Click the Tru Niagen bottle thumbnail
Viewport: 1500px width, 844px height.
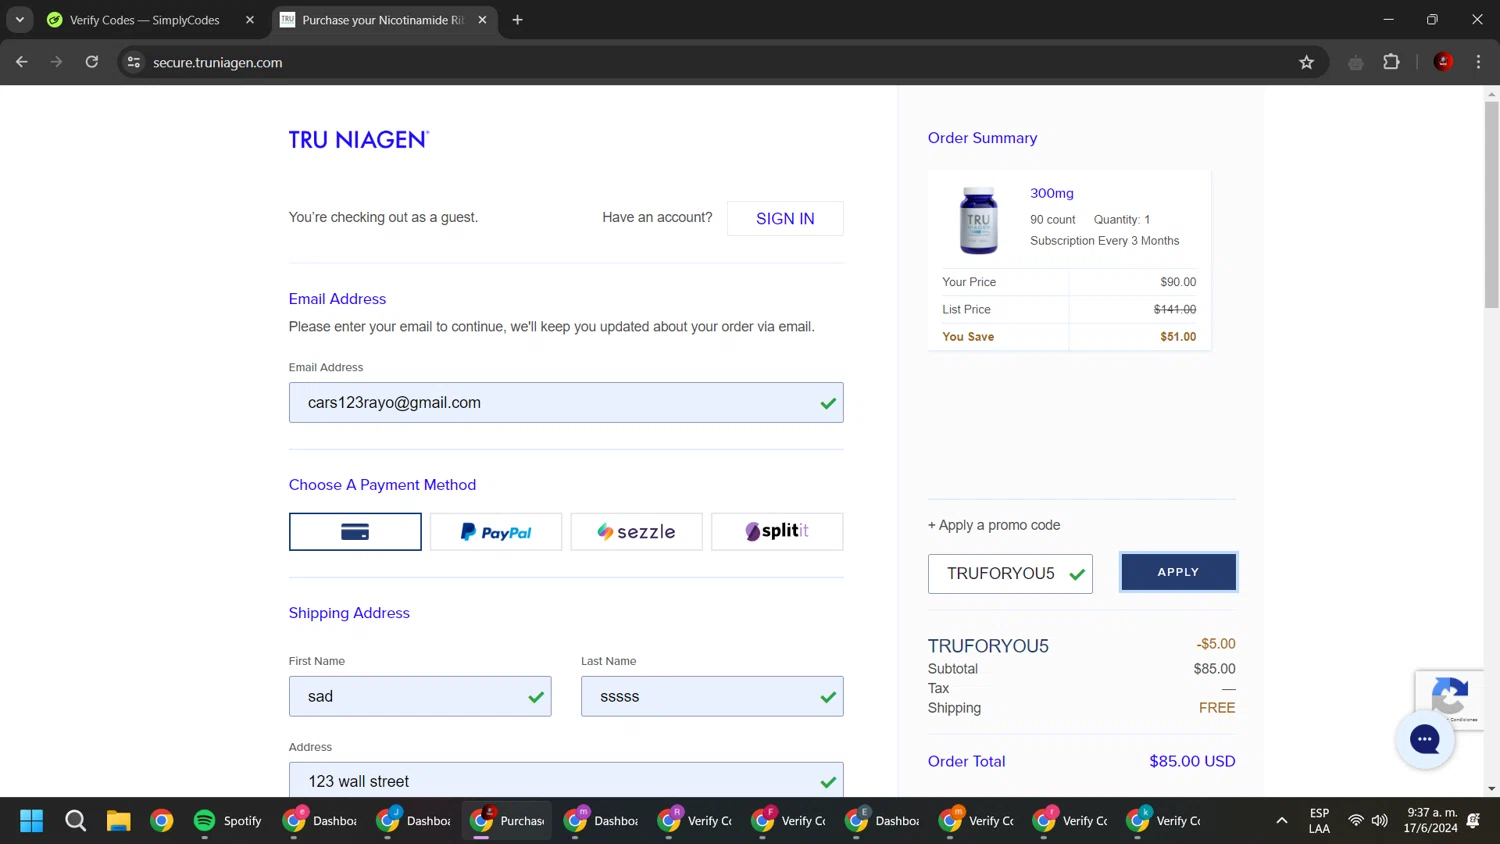point(978,221)
